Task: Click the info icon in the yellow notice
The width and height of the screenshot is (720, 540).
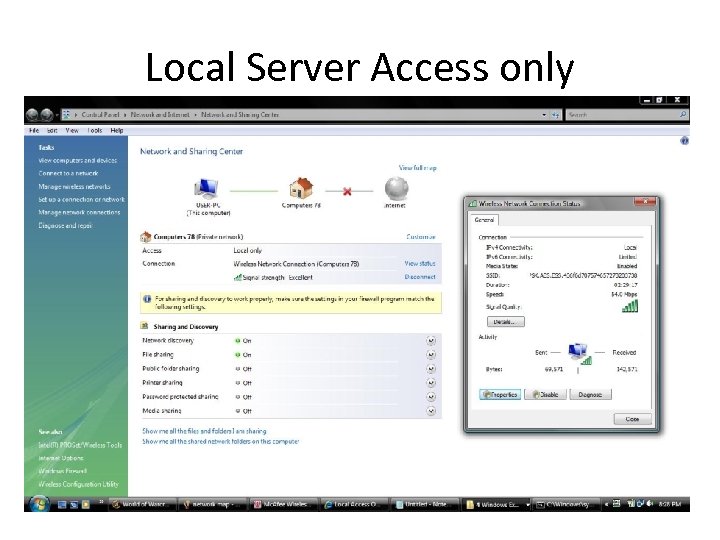Action: click(147, 299)
